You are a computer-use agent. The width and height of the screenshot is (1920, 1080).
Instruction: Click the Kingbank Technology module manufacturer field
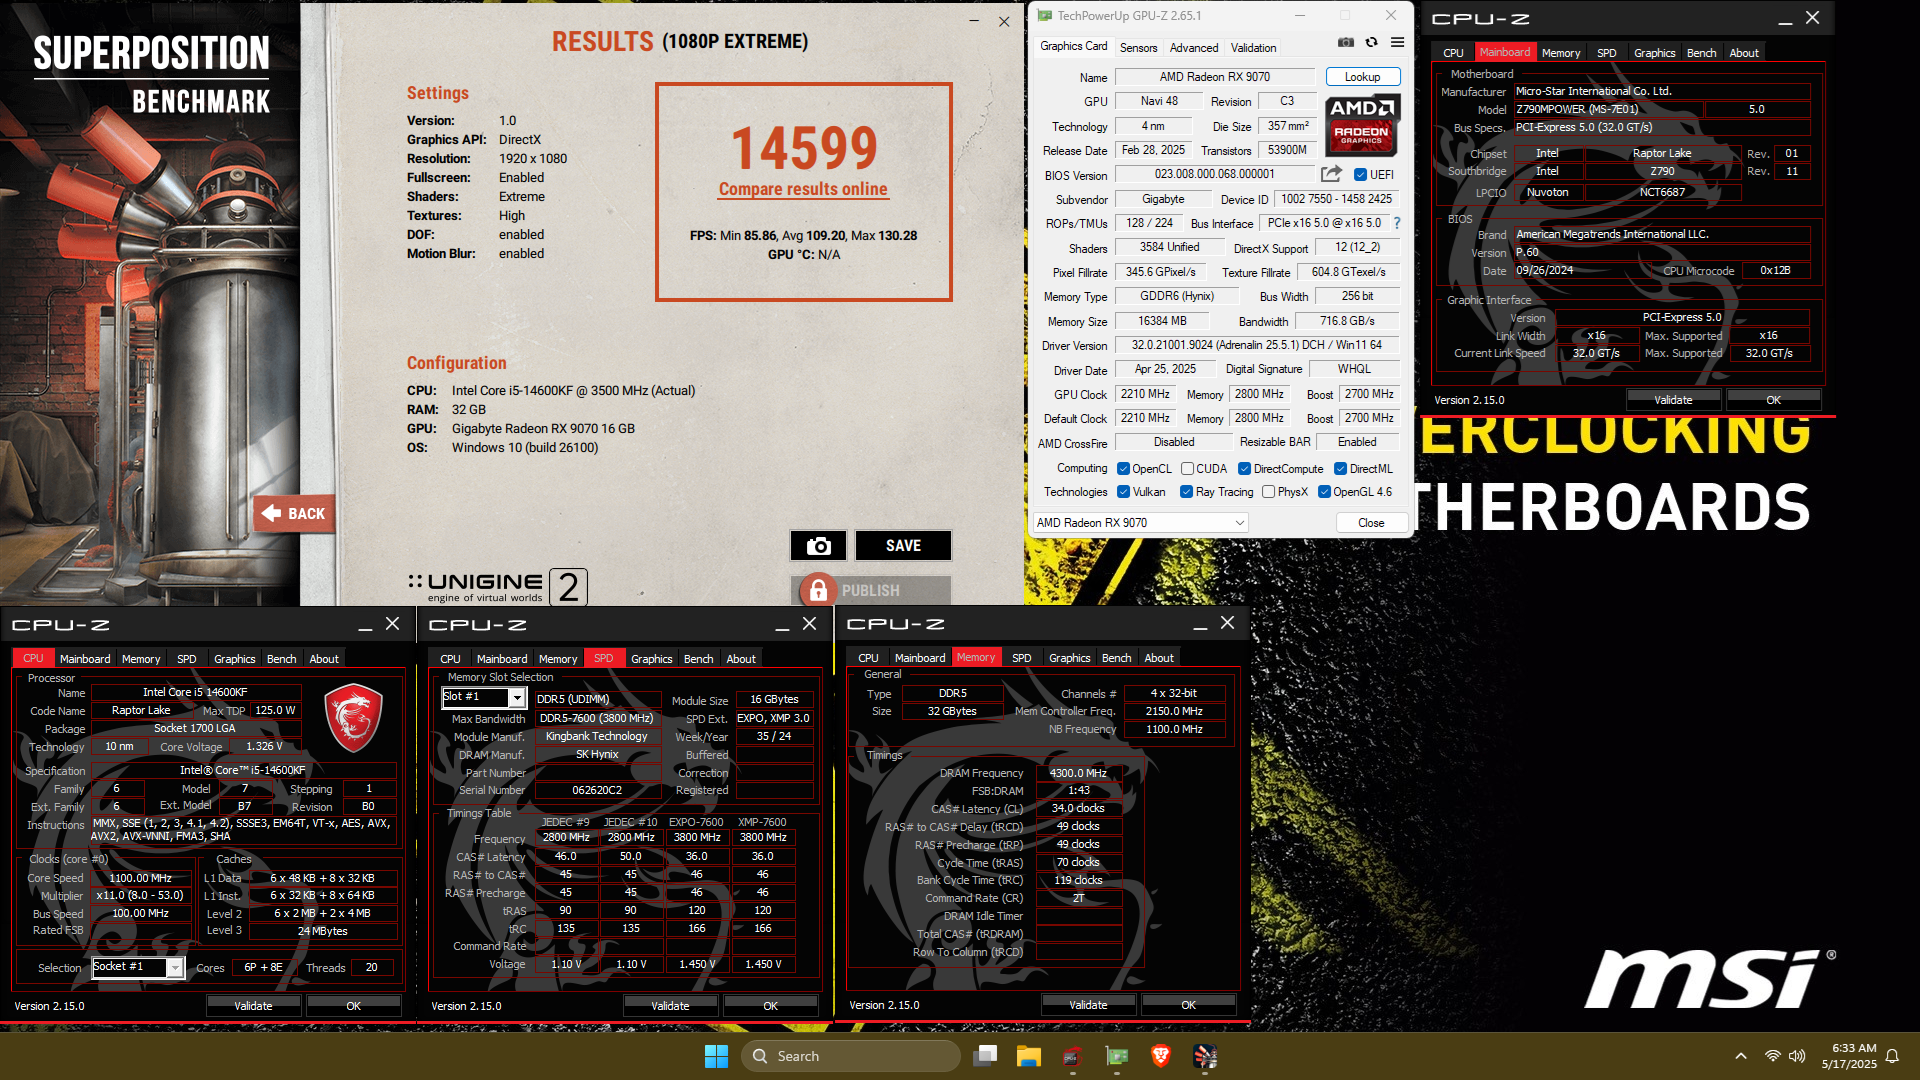pos(597,736)
